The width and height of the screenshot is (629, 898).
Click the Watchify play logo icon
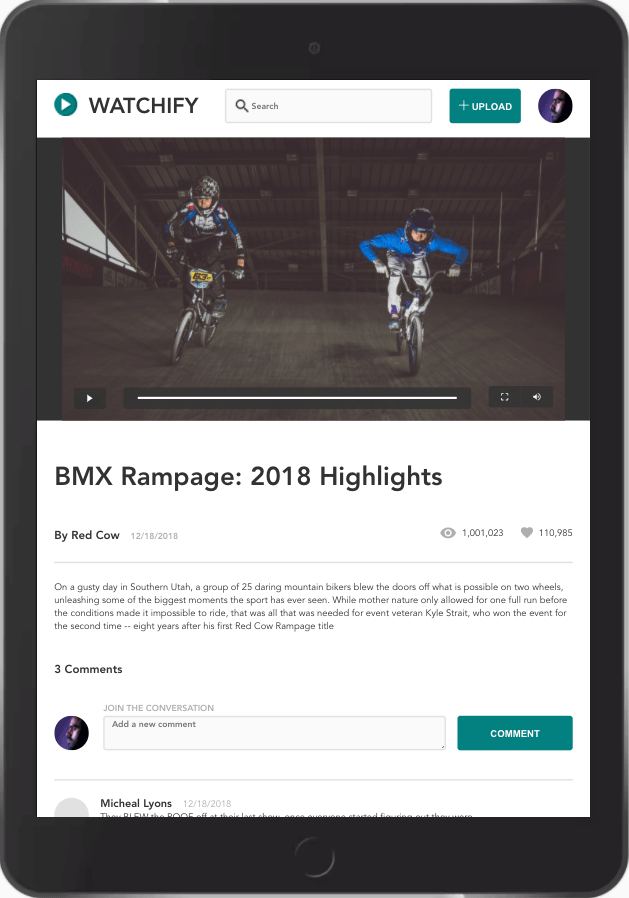click(x=66, y=105)
